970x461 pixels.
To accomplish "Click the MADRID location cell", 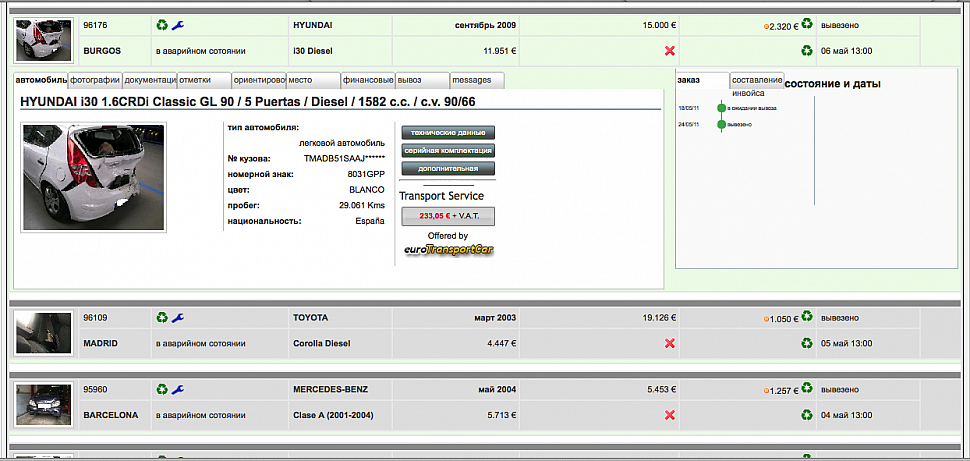I will 115,343.
